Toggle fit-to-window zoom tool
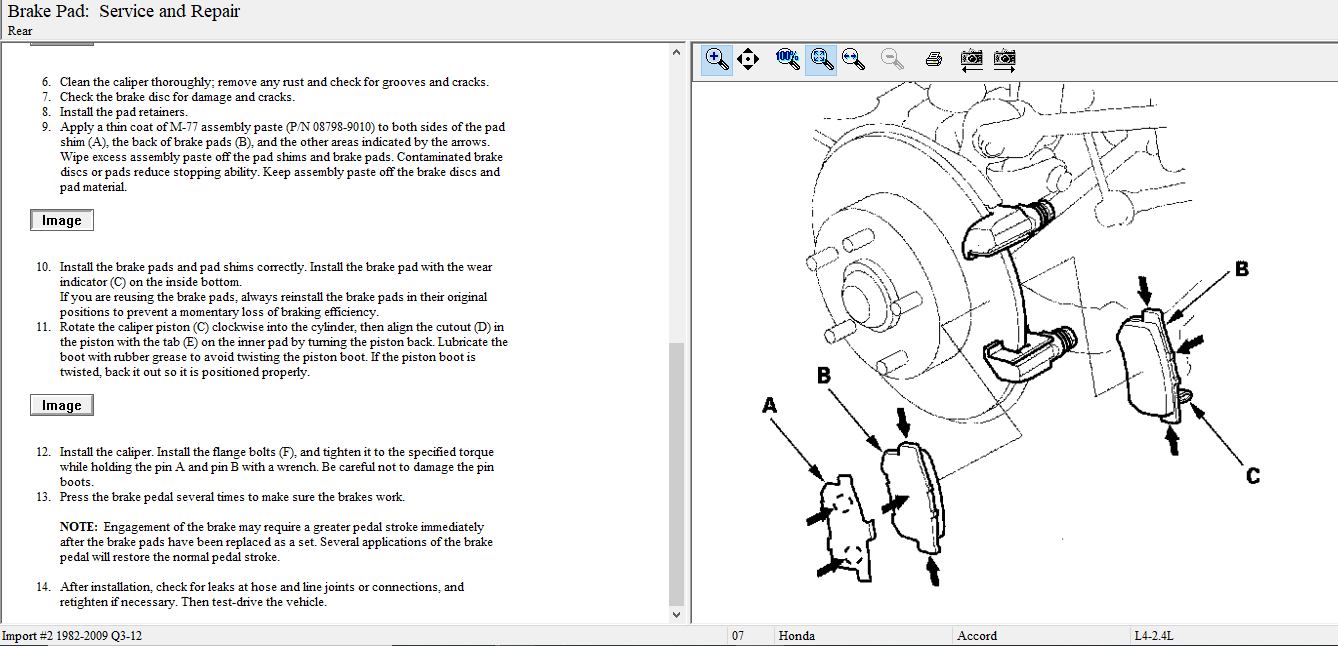This screenshot has width=1338, height=646. [821, 59]
